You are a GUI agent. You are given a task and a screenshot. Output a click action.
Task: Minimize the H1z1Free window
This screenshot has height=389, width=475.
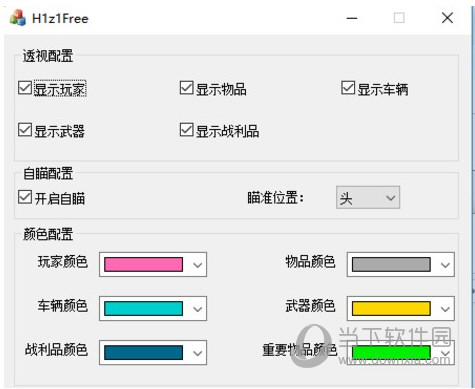point(352,18)
